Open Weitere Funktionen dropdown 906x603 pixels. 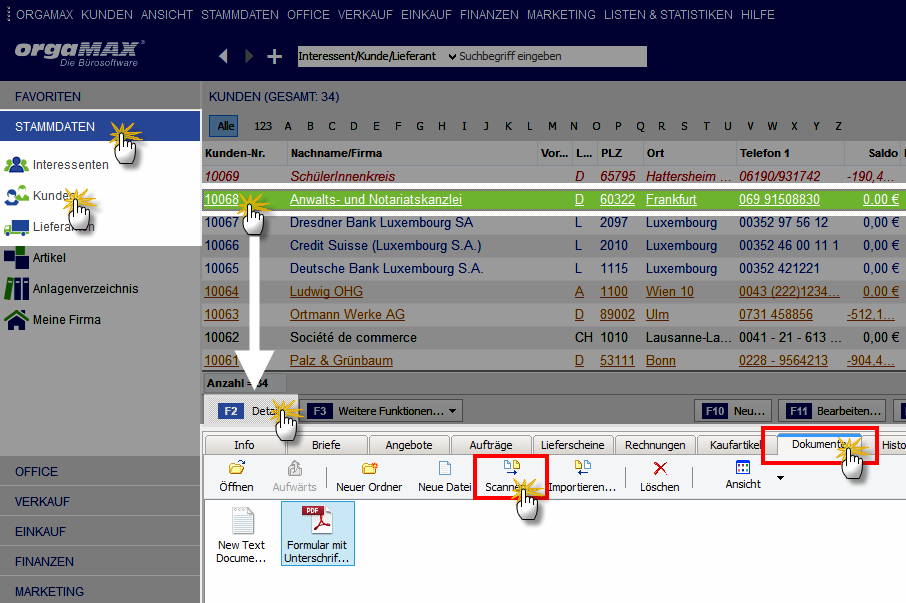click(381, 411)
